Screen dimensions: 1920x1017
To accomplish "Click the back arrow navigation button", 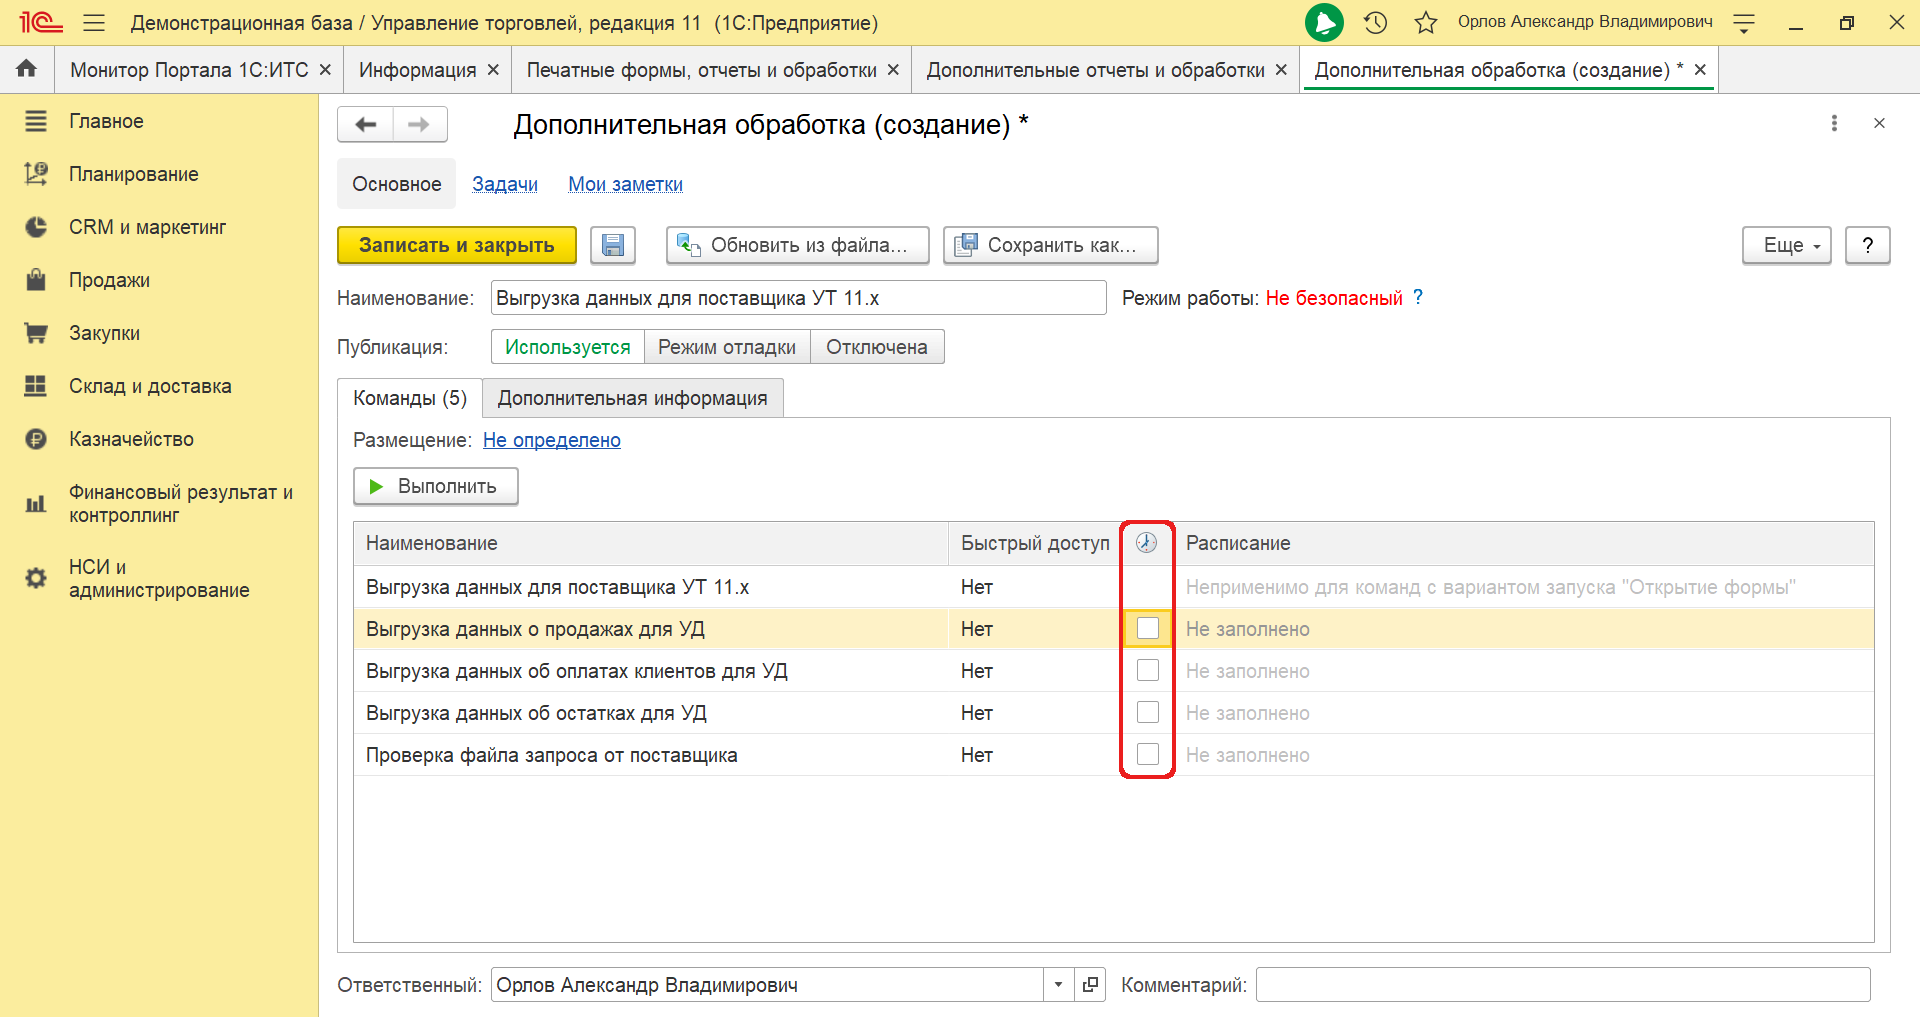I will 366,125.
